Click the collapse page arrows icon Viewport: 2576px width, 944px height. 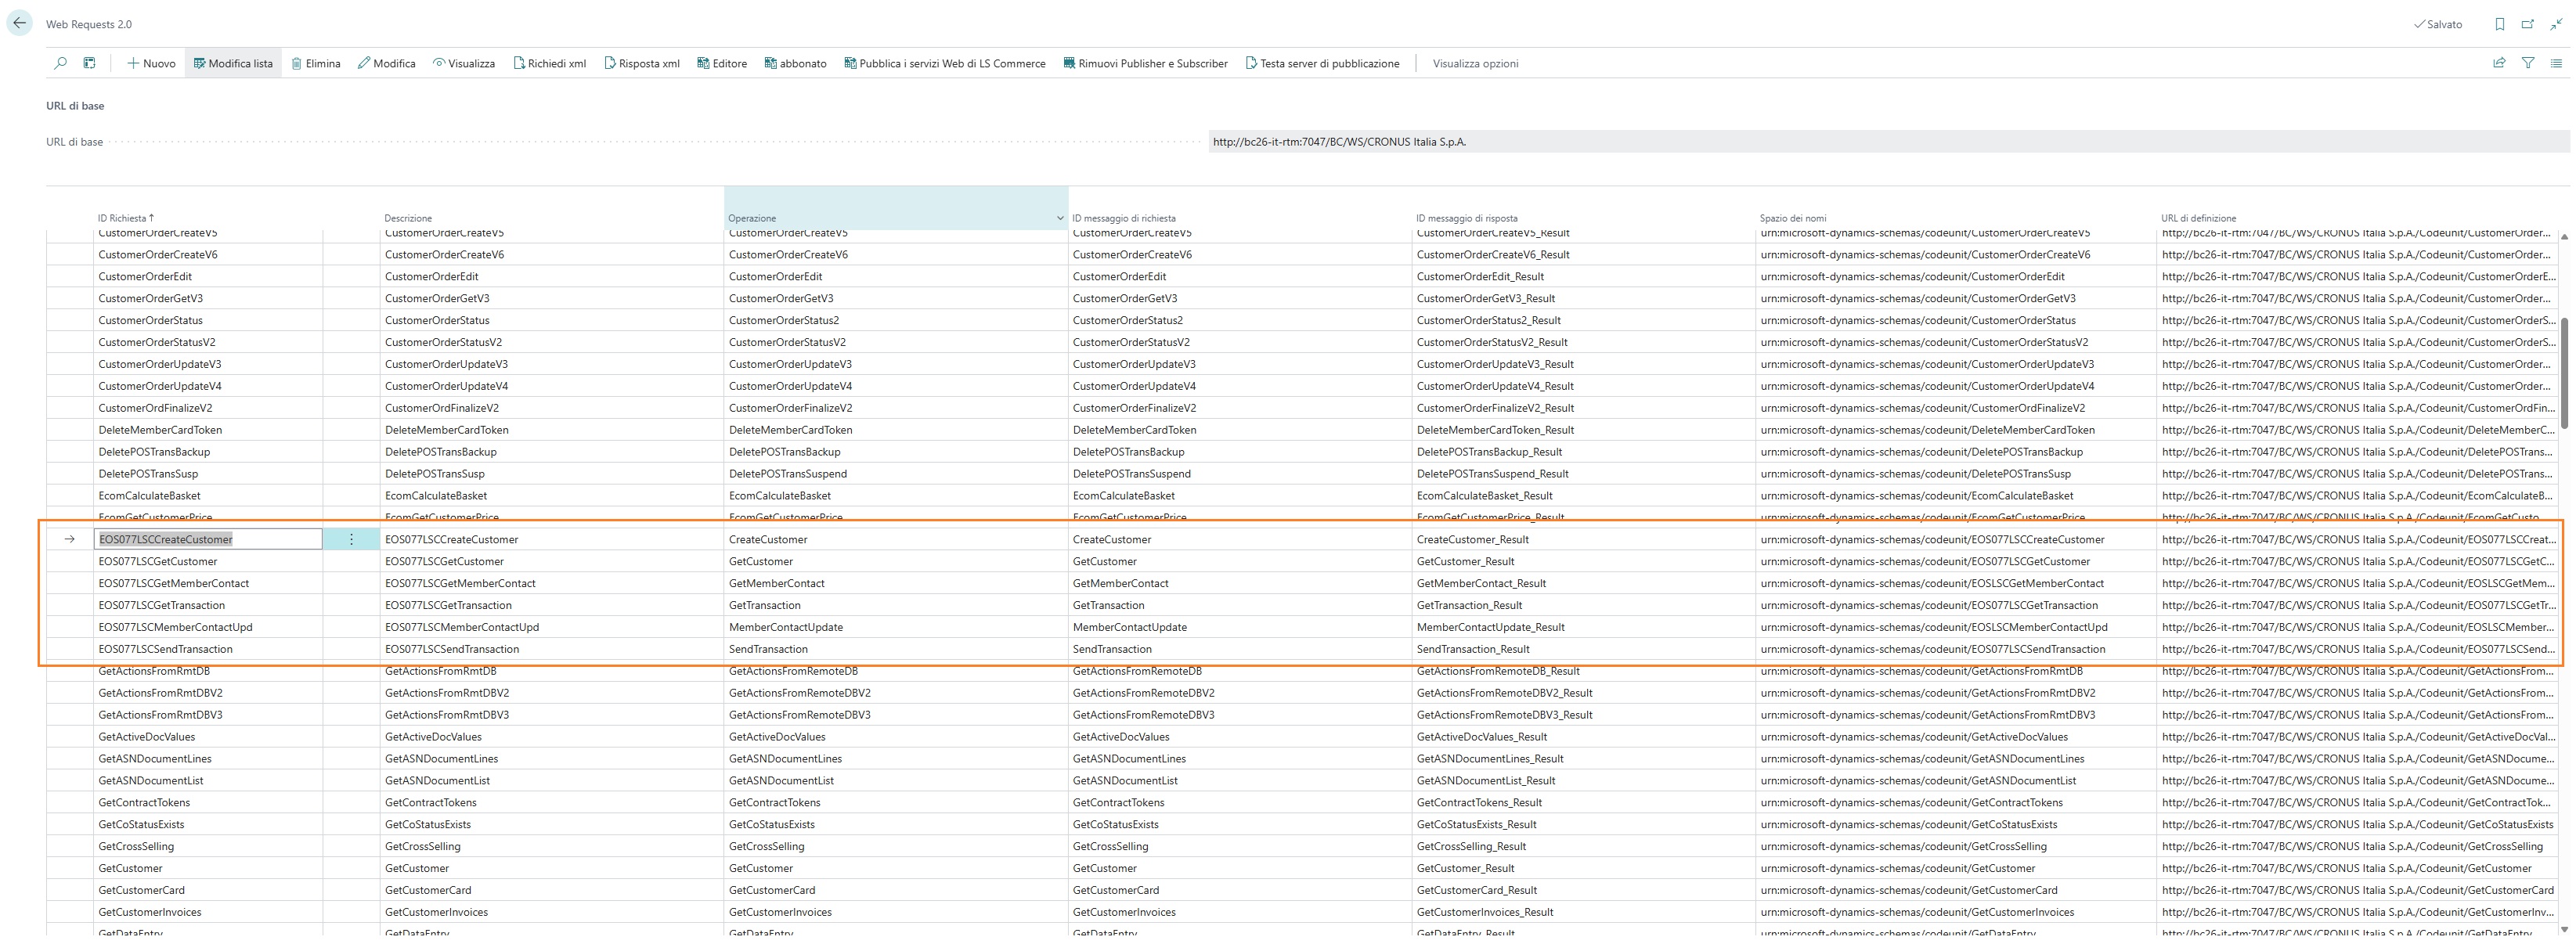click(2556, 24)
